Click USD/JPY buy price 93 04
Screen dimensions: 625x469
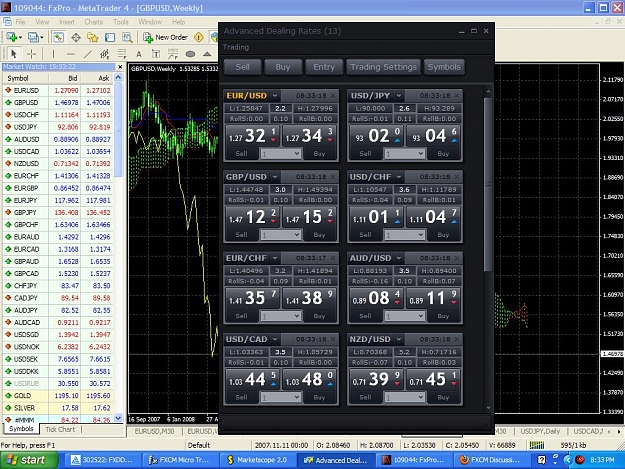pos(433,136)
